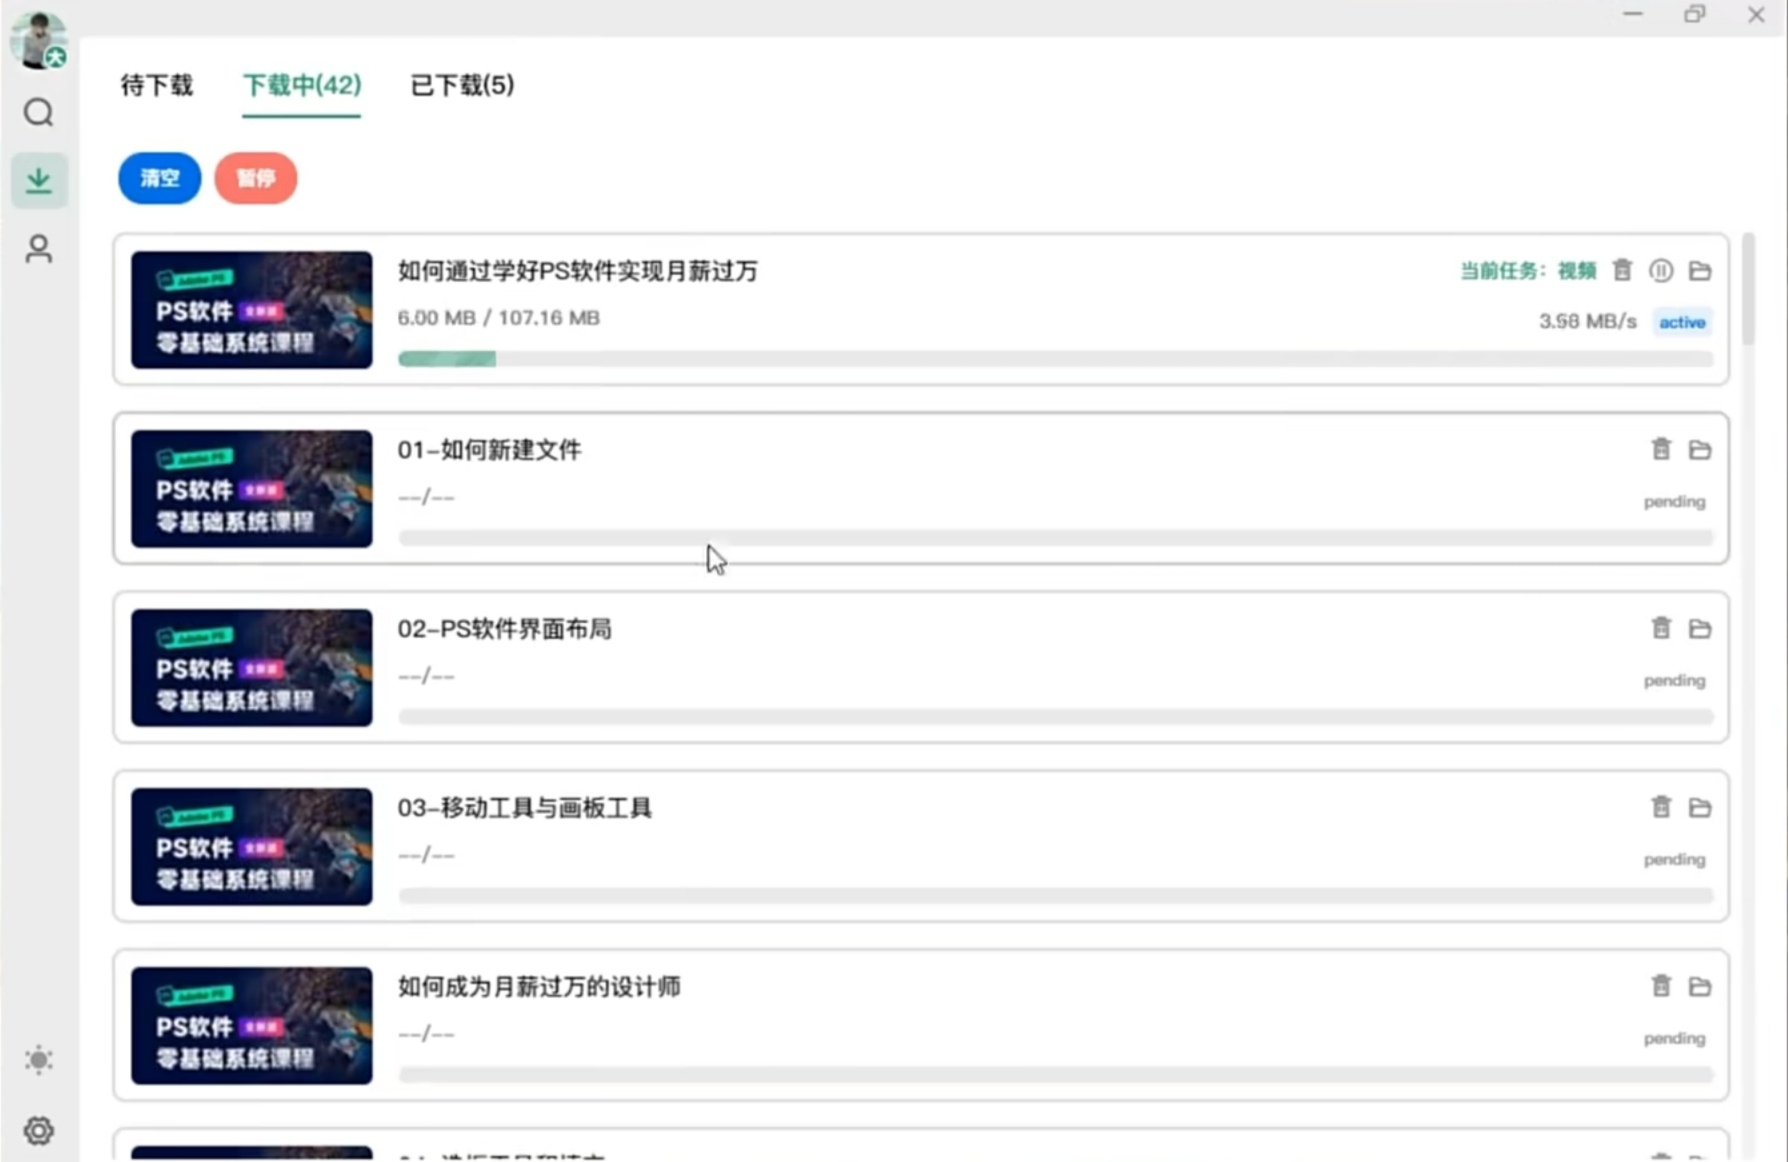The height and width of the screenshot is (1162, 1788).
Task: Pause the active PS软件 download task
Action: tap(1661, 271)
